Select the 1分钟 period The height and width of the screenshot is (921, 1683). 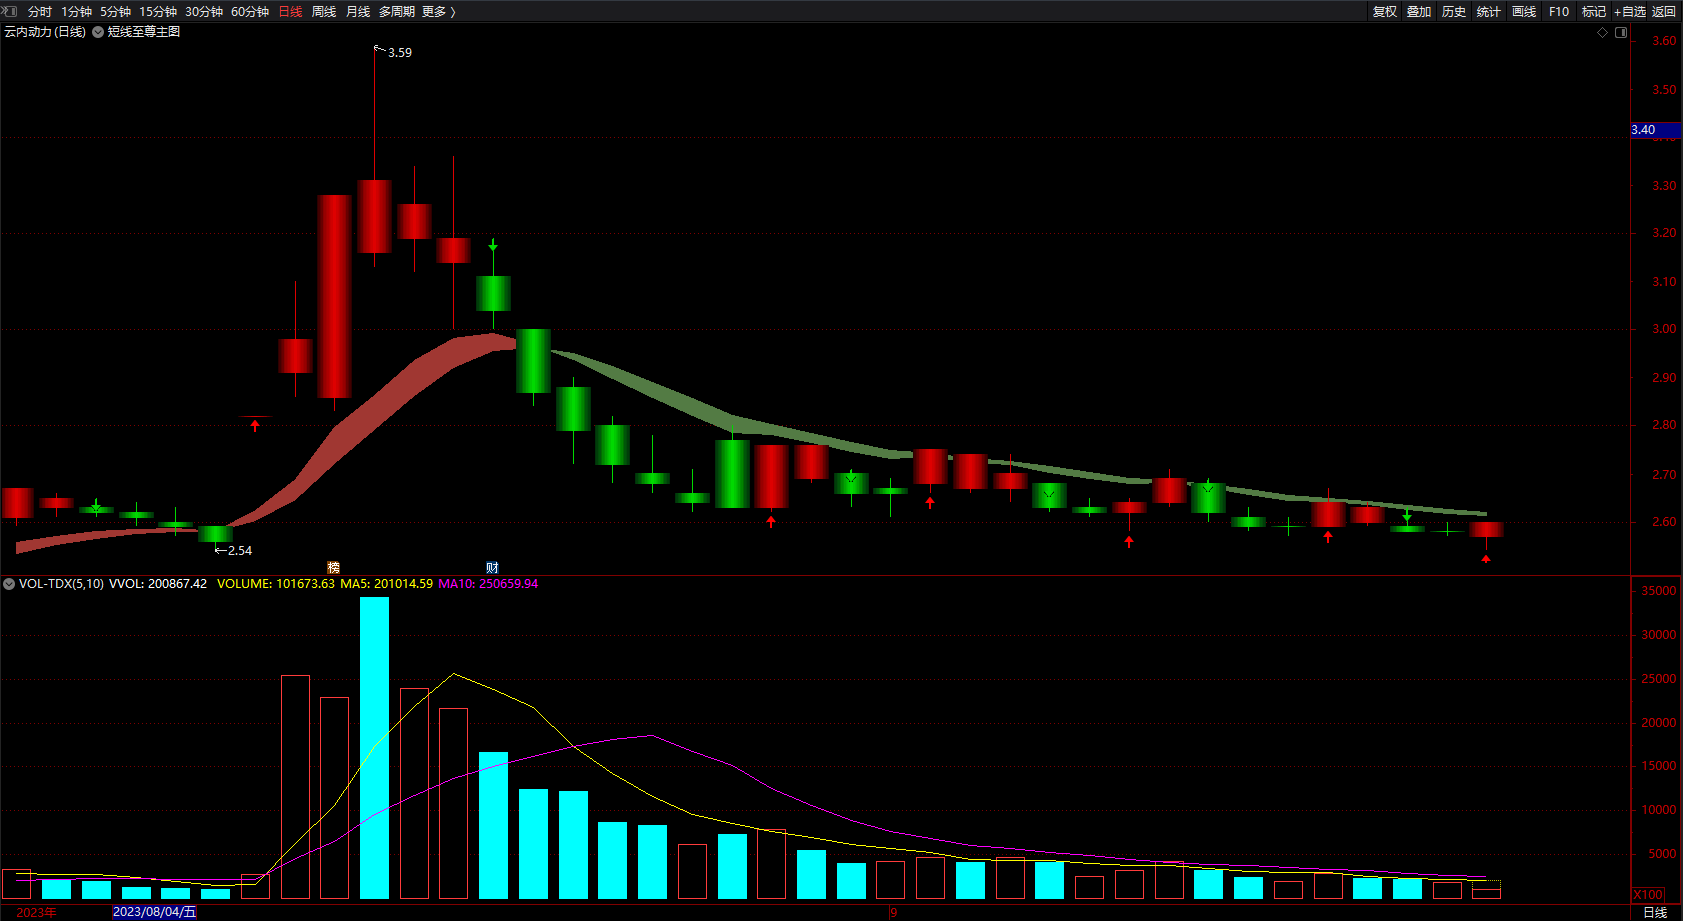[76, 12]
